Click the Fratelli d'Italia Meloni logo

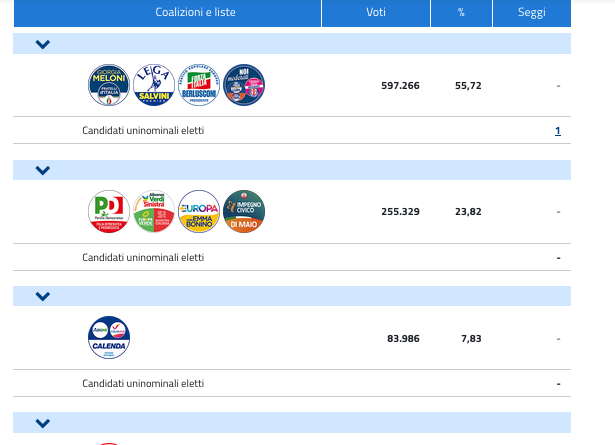click(109, 85)
